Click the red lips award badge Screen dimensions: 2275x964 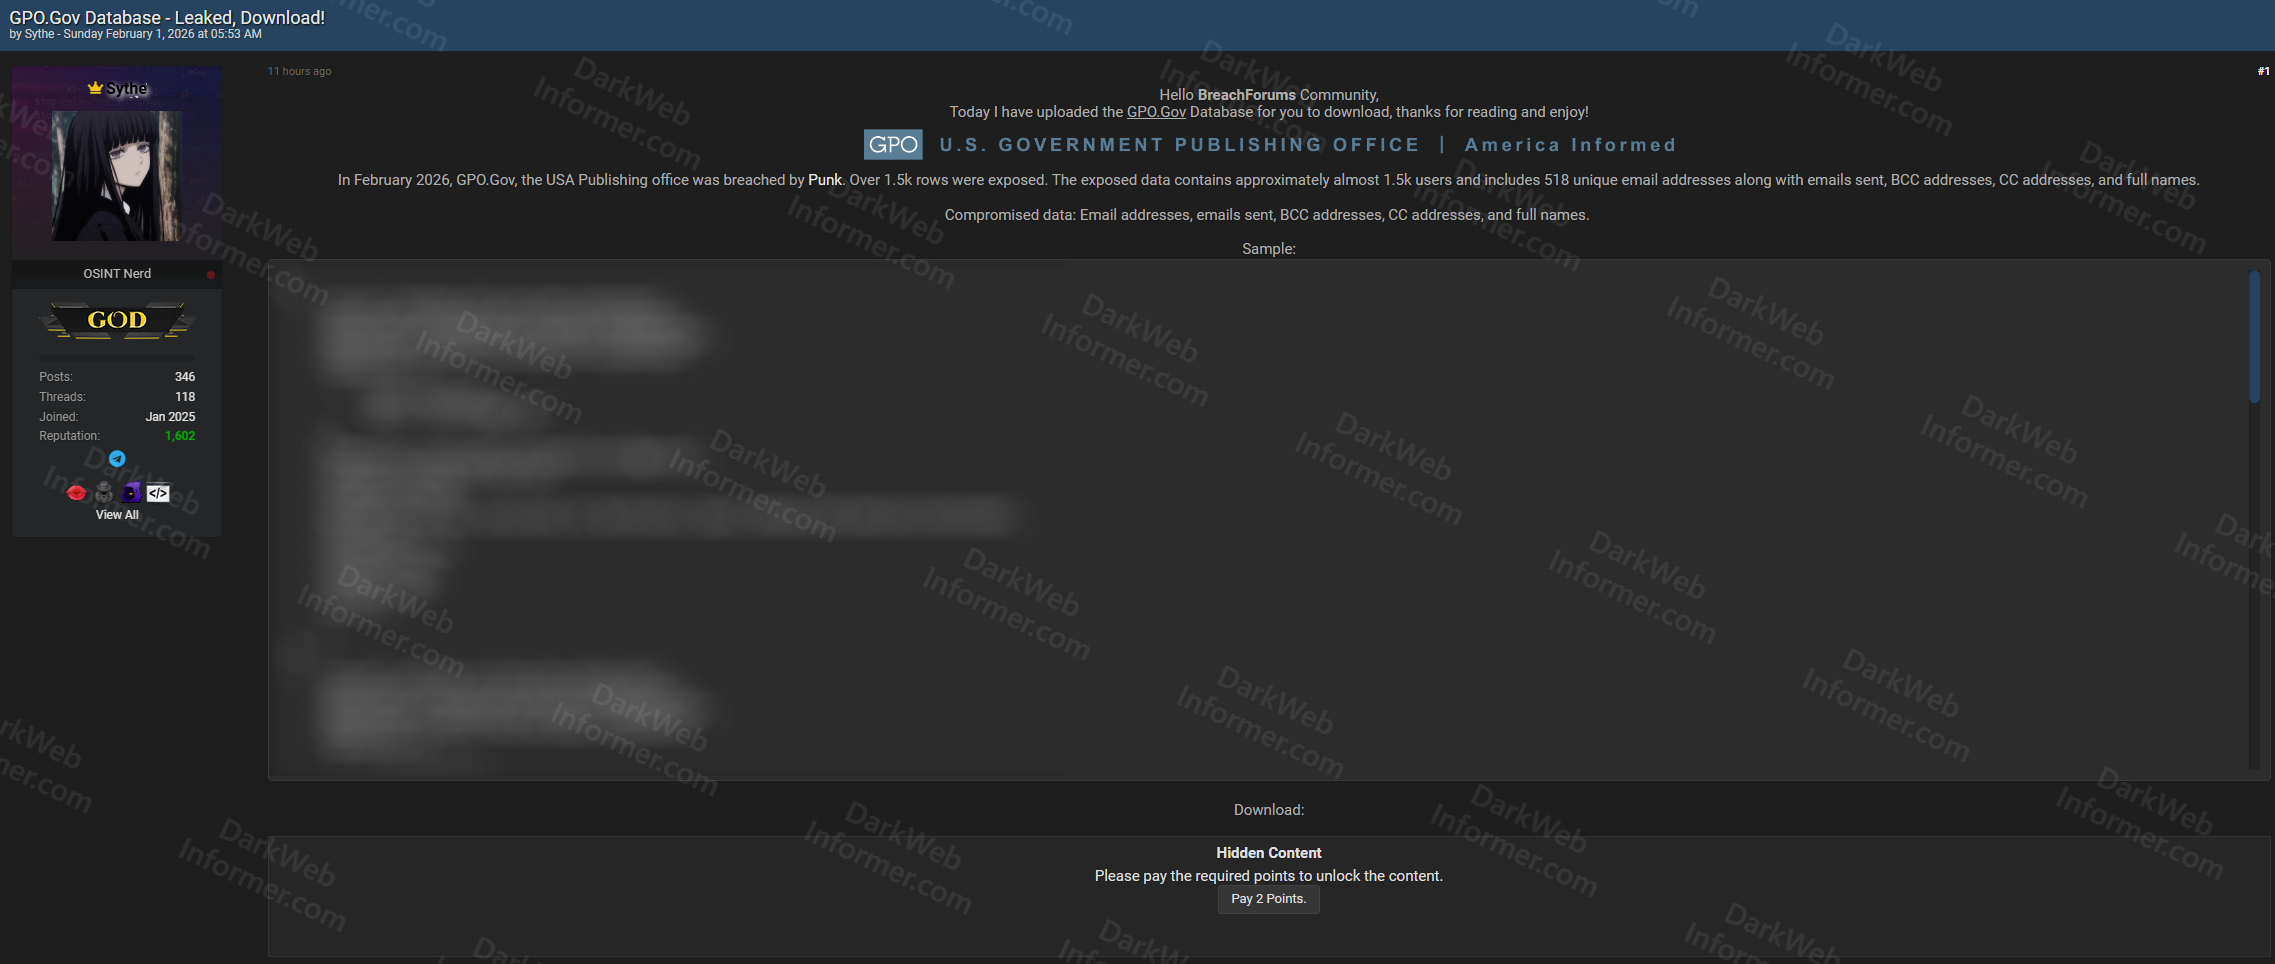76,492
